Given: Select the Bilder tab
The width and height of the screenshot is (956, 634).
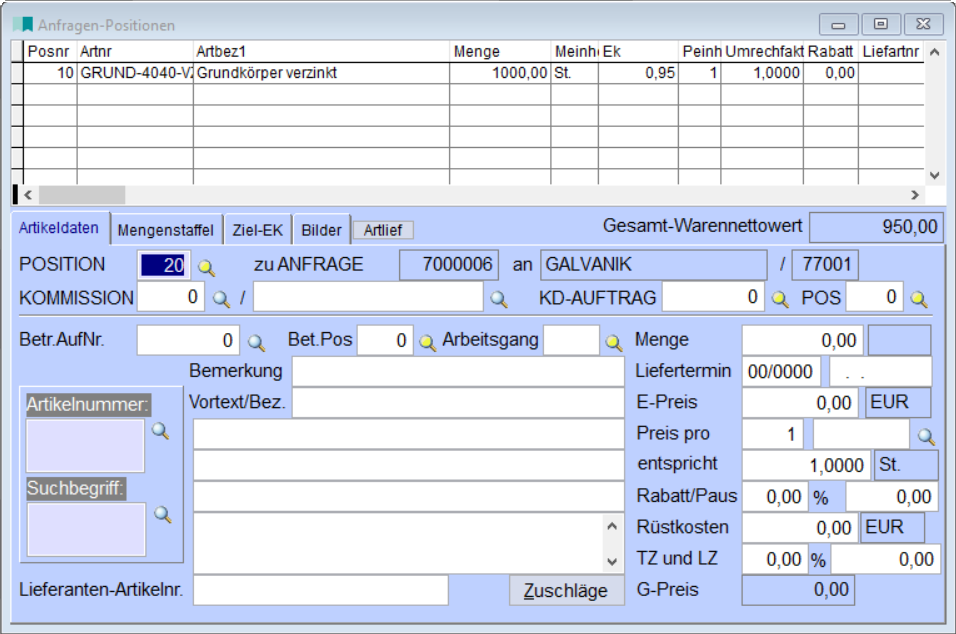Looking at the screenshot, I should coord(322,230).
